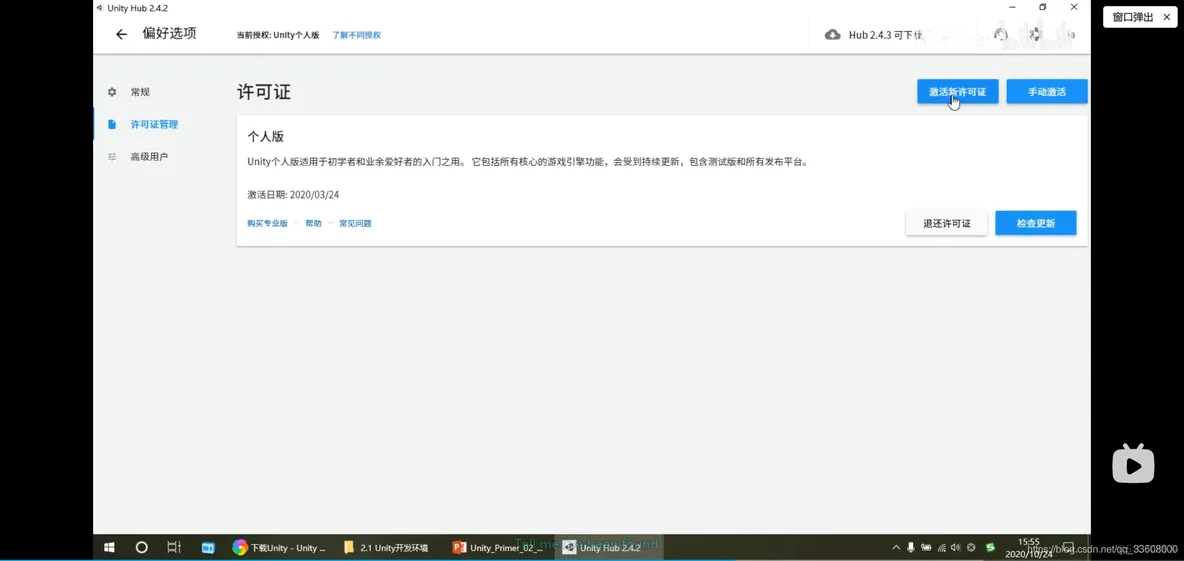Open the Windows Start menu
The width and height of the screenshot is (1184, 561).
[109, 547]
